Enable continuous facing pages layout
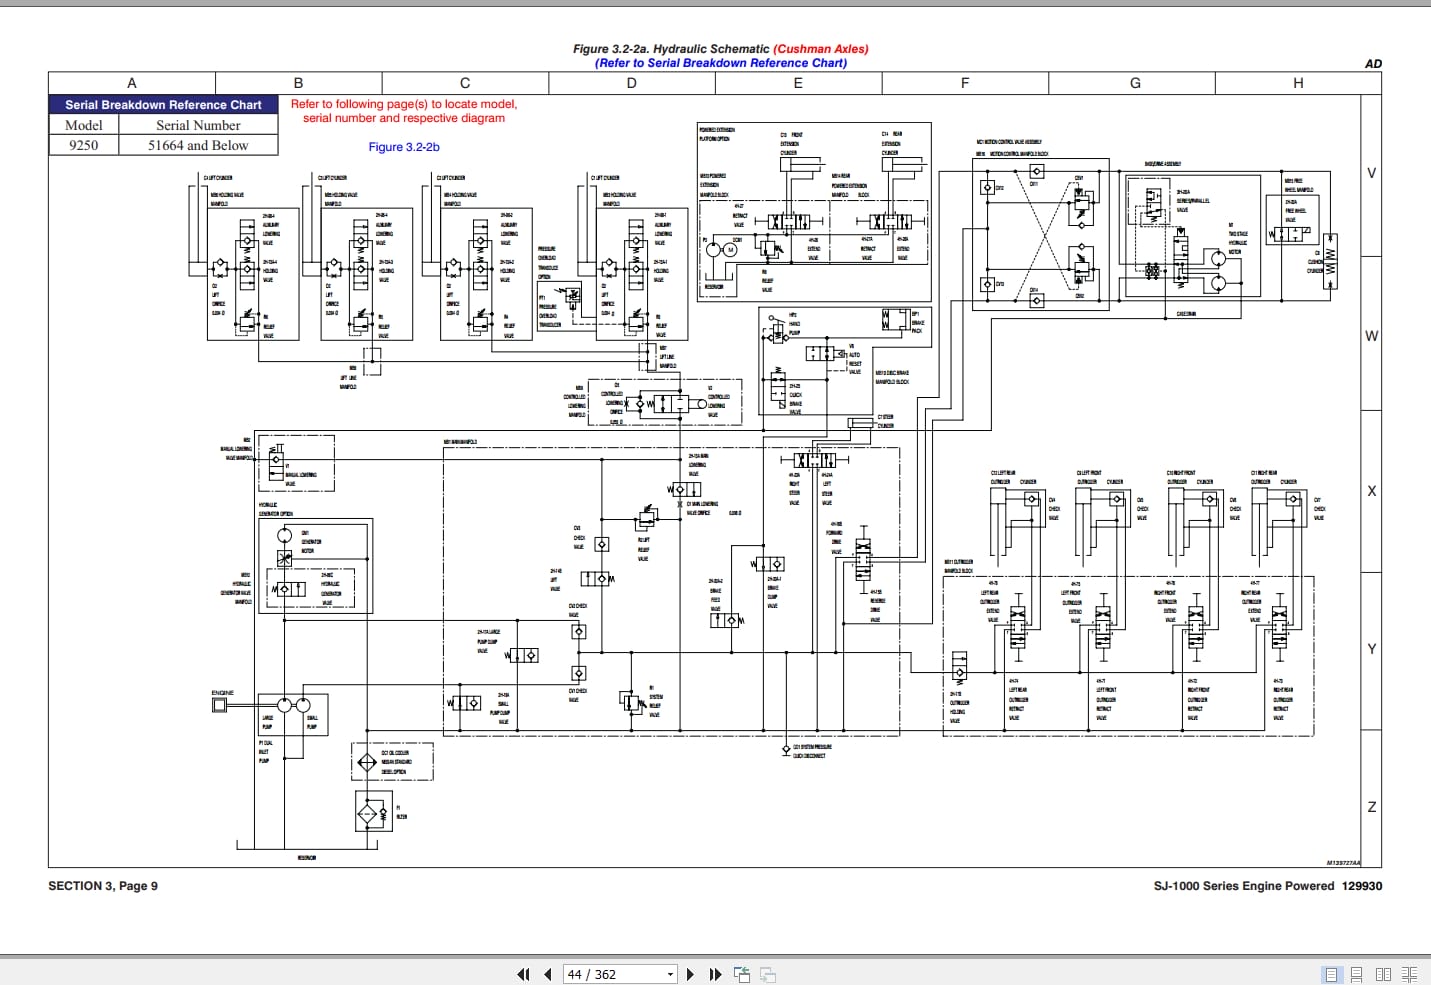The image size is (1431, 985). tap(1409, 974)
